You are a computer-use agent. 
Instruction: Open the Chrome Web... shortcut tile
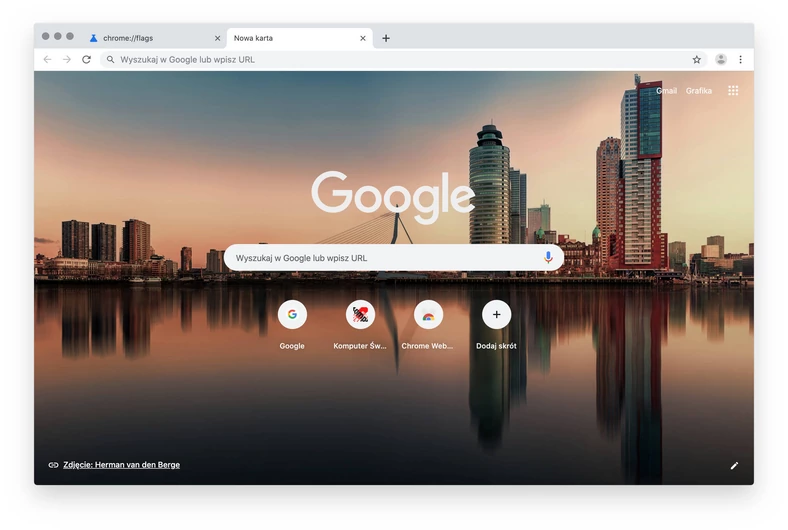pos(428,324)
